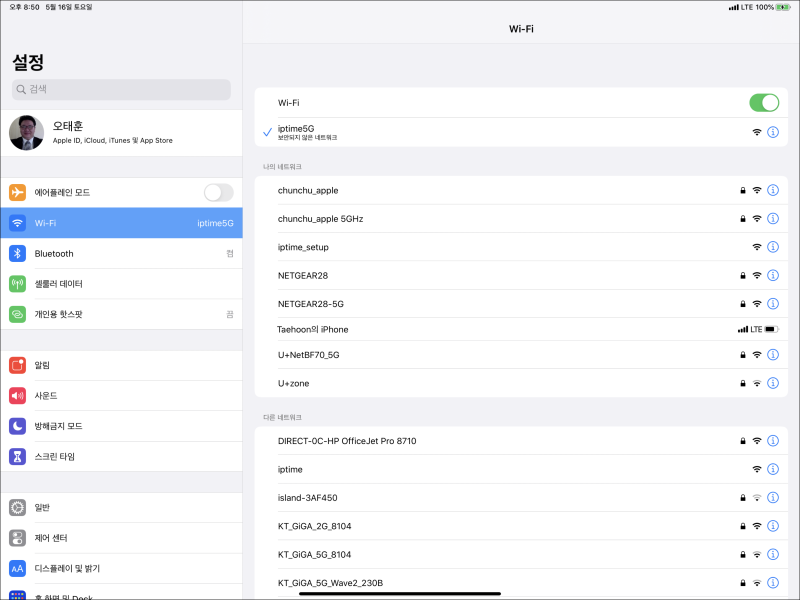
Task: Open info for U+zone network
Action: 773,383
